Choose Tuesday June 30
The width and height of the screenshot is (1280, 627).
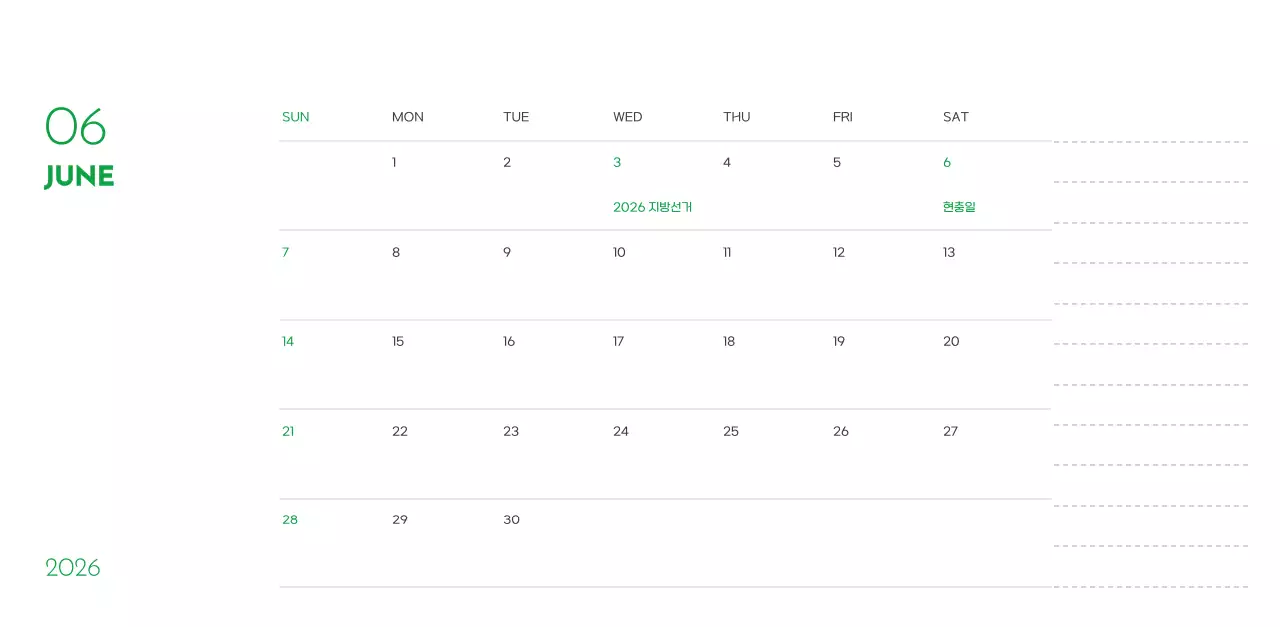click(x=511, y=520)
